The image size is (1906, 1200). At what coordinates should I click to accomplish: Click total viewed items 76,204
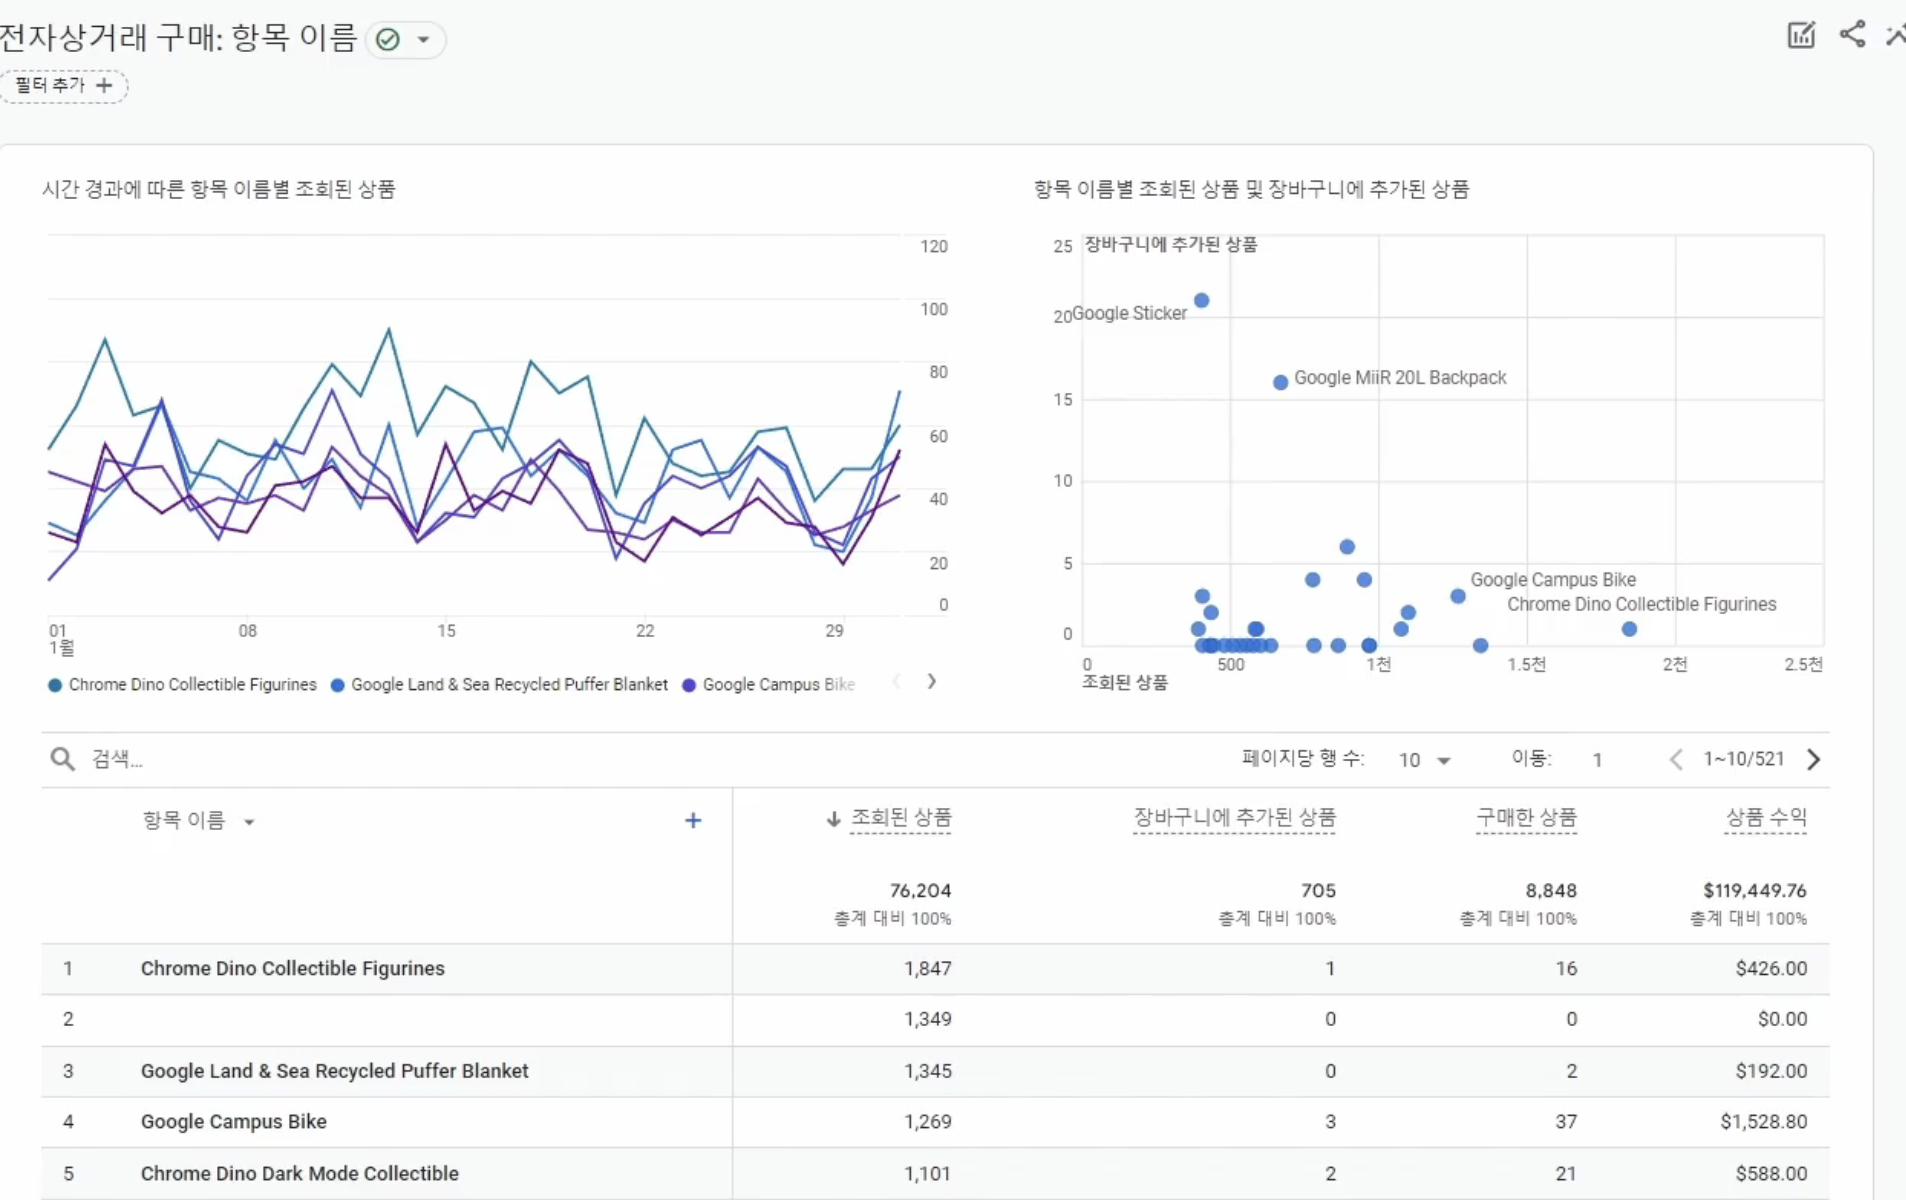920,891
